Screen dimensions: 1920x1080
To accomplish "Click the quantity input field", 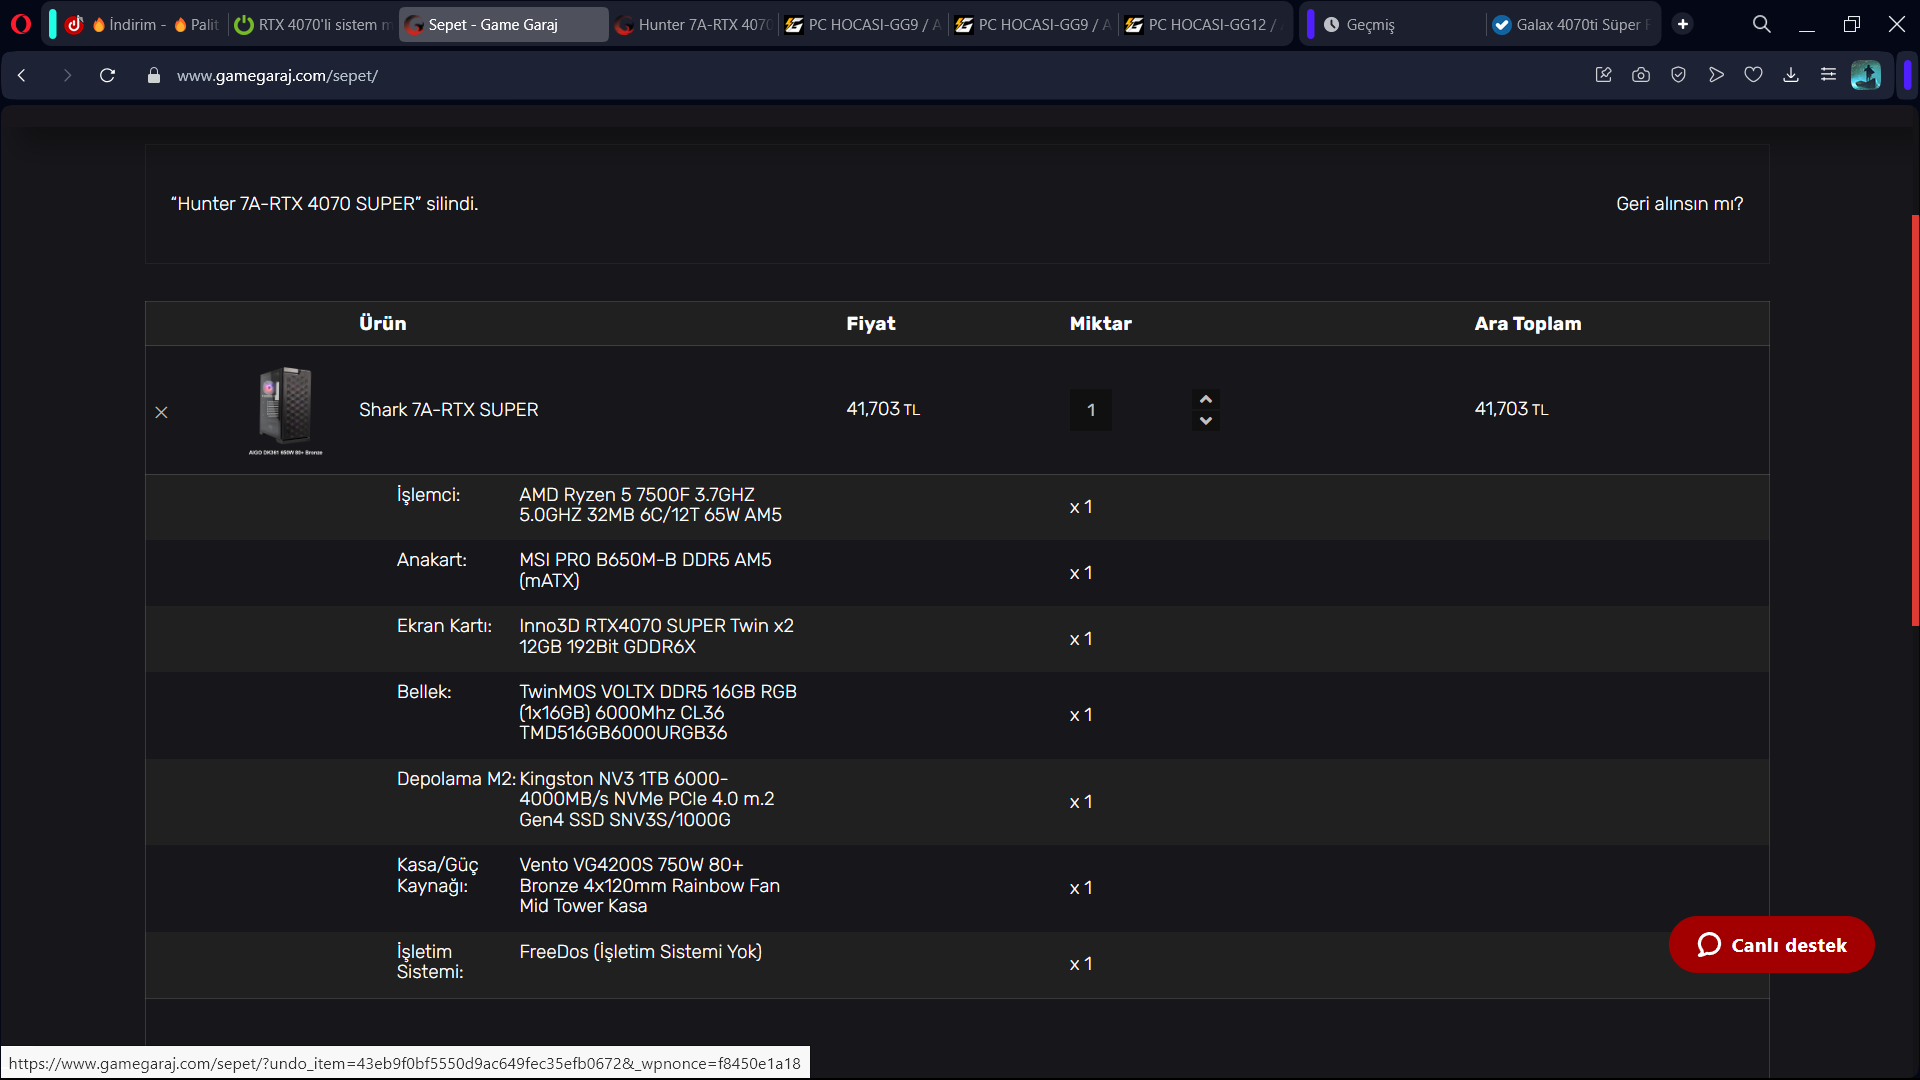I will (1091, 410).
